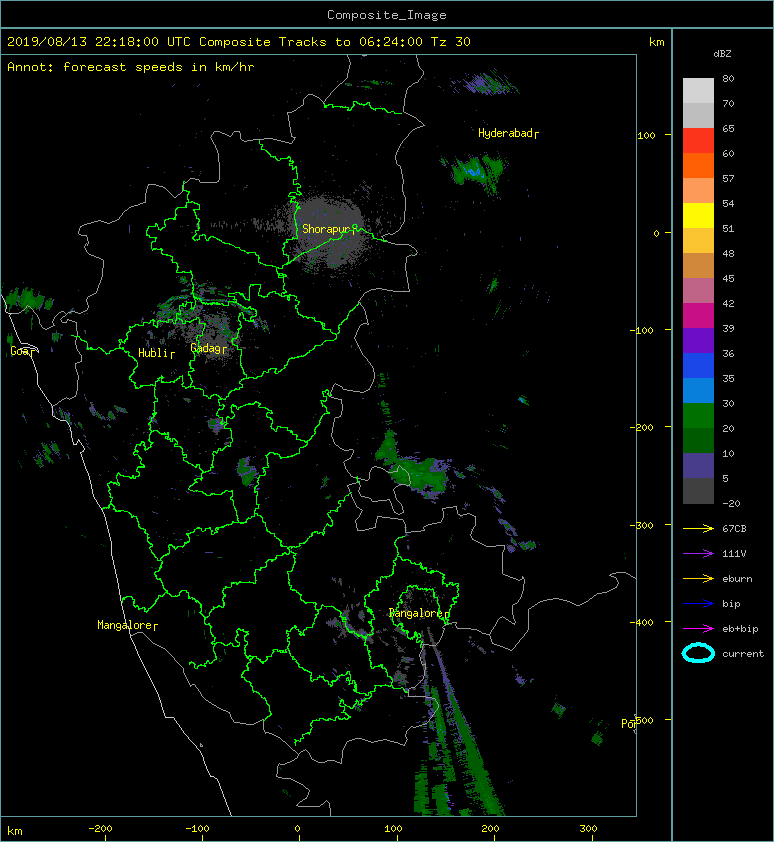Select the 42 dBZ magenta swatch

click(x=698, y=315)
